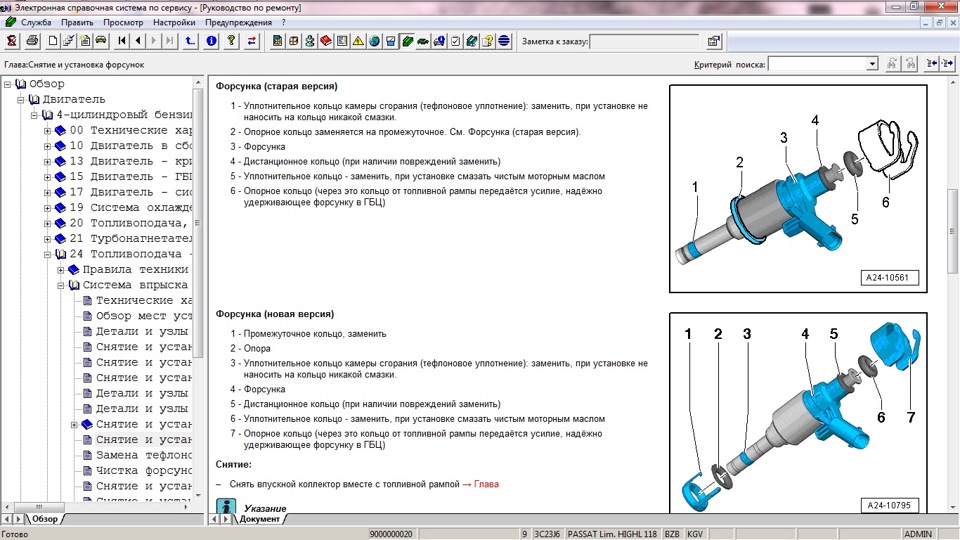Click the previous search hit arrow icon
This screenshot has width=960, height=540.
[x=932, y=64]
